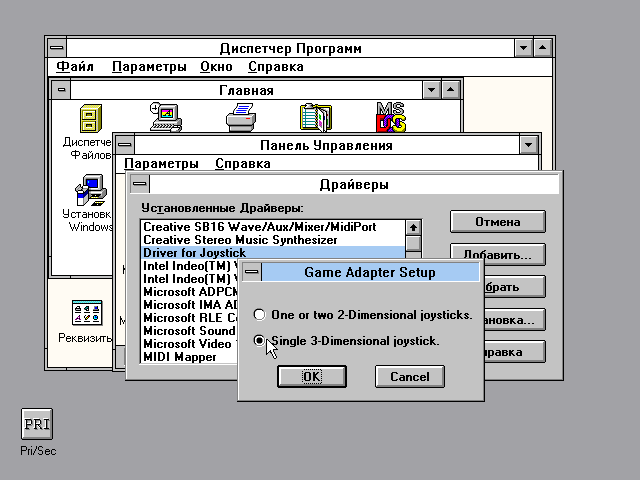The image size is (640, 480).
Task: Minimize the Диспетчер Программ window
Action: 523,48
